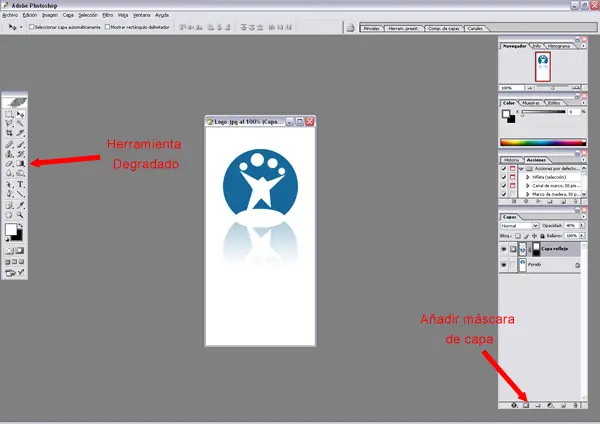Viewport: 600px width, 424px height.
Task: Select the Healing Brush tool
Action: pos(9,145)
